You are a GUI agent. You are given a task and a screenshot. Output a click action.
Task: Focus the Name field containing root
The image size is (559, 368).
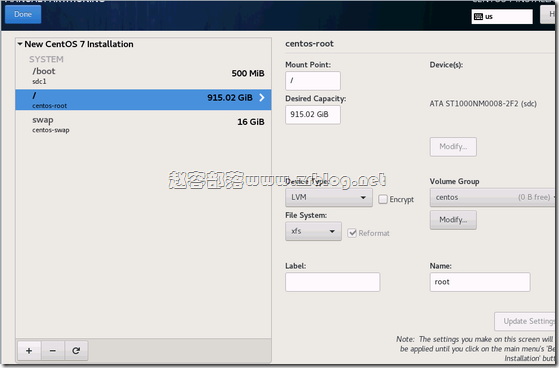(480, 282)
